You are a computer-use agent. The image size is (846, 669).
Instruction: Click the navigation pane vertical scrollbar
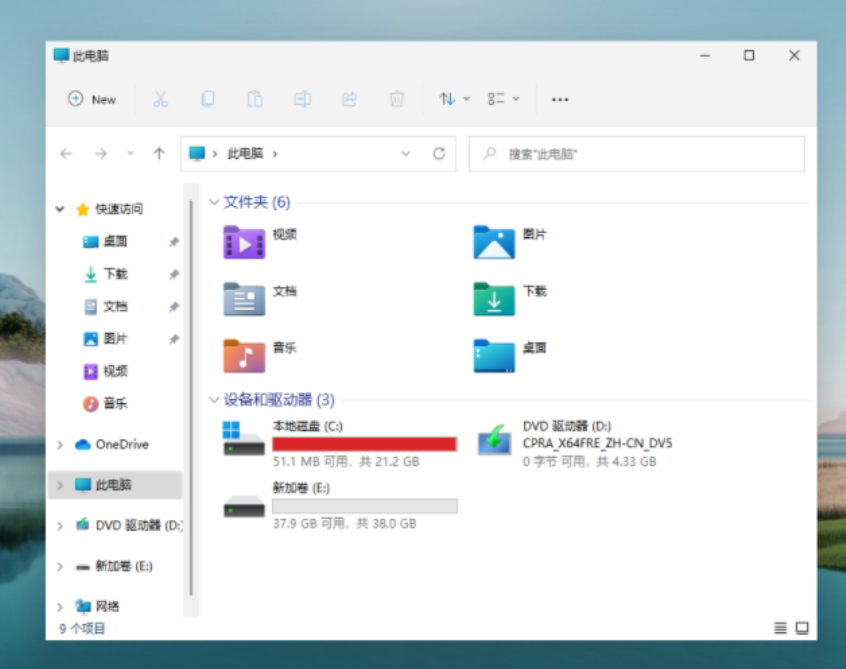click(188, 400)
